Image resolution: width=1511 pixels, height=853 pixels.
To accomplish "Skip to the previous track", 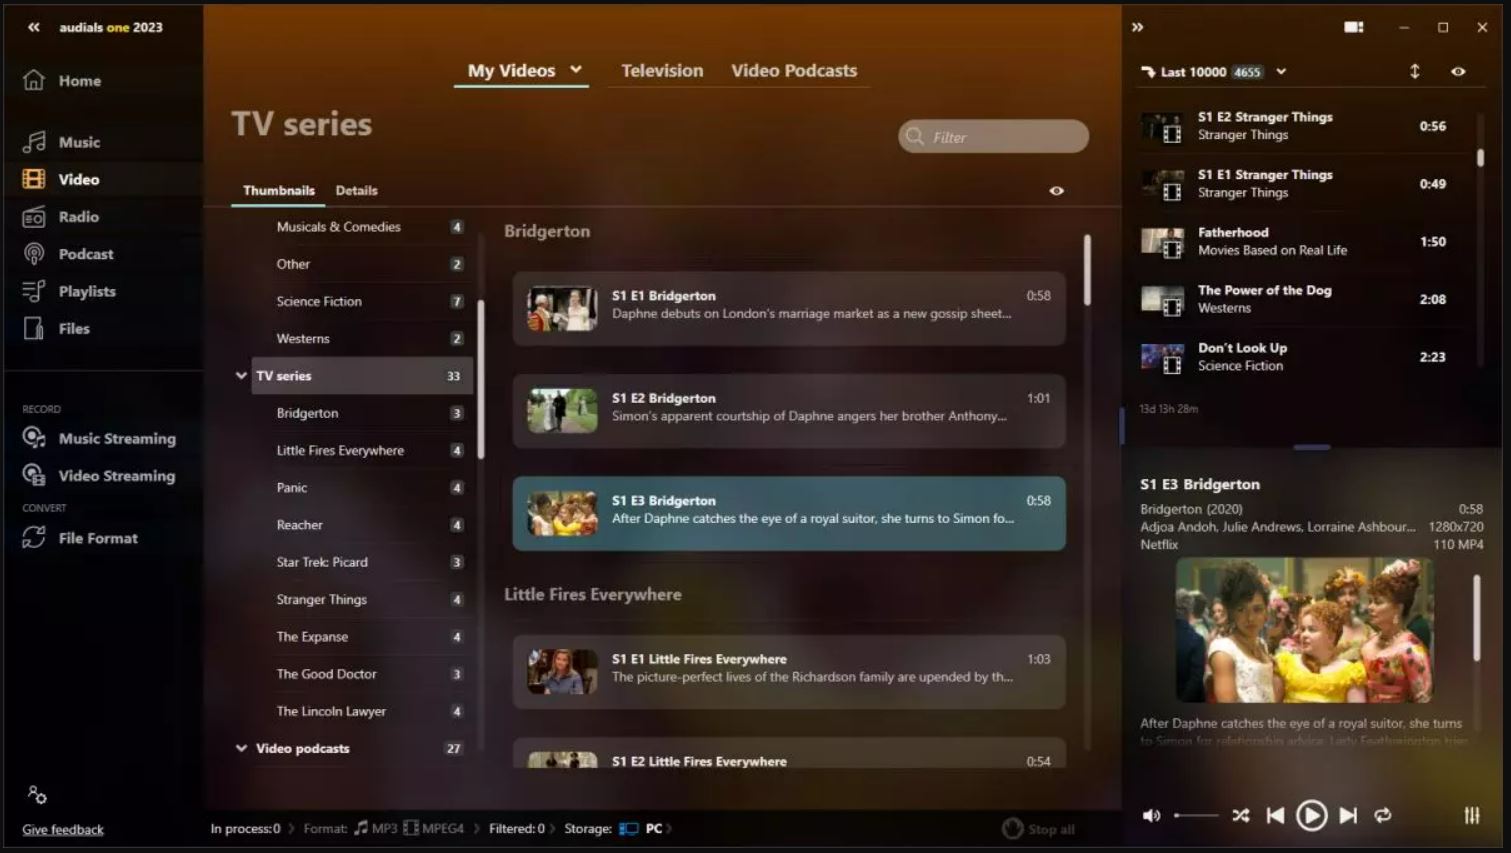I will (x=1275, y=816).
